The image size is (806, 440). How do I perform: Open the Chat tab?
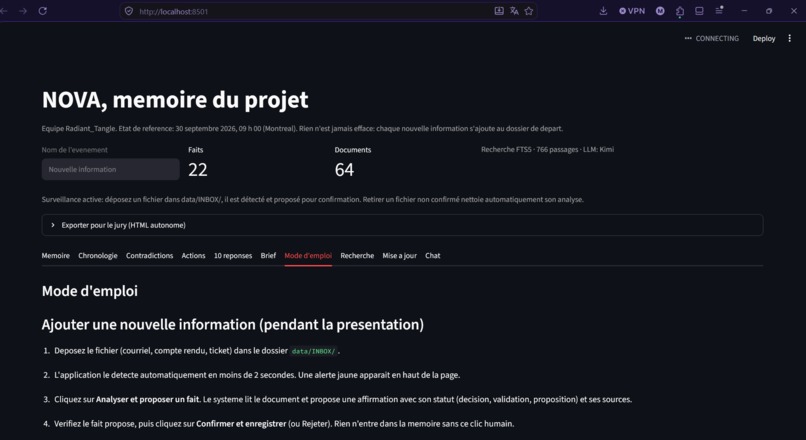click(433, 255)
